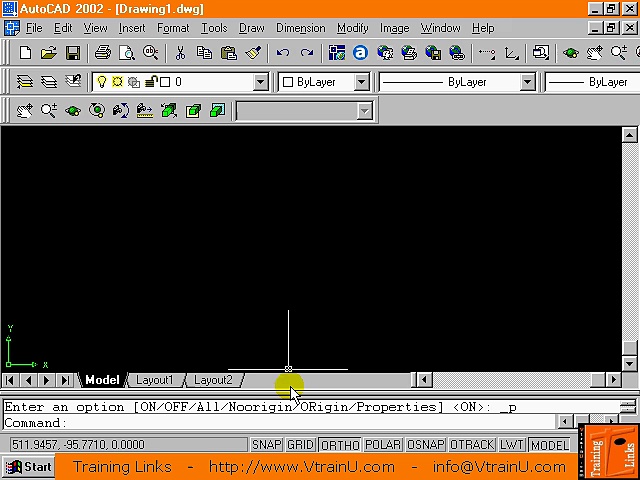Open Named Views icon on Standard toolbar
This screenshot has width=640, height=480.
coord(541,53)
